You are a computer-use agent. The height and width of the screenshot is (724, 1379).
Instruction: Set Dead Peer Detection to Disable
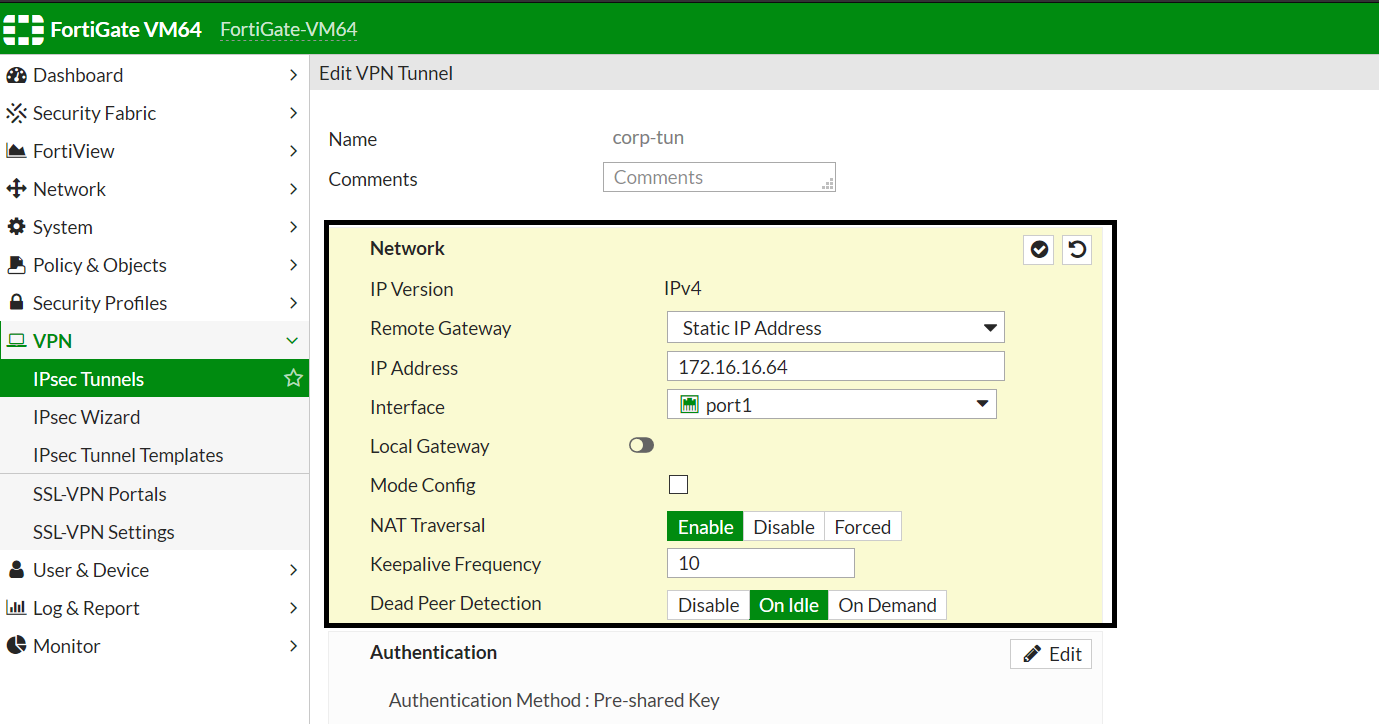pyautogui.click(x=709, y=605)
